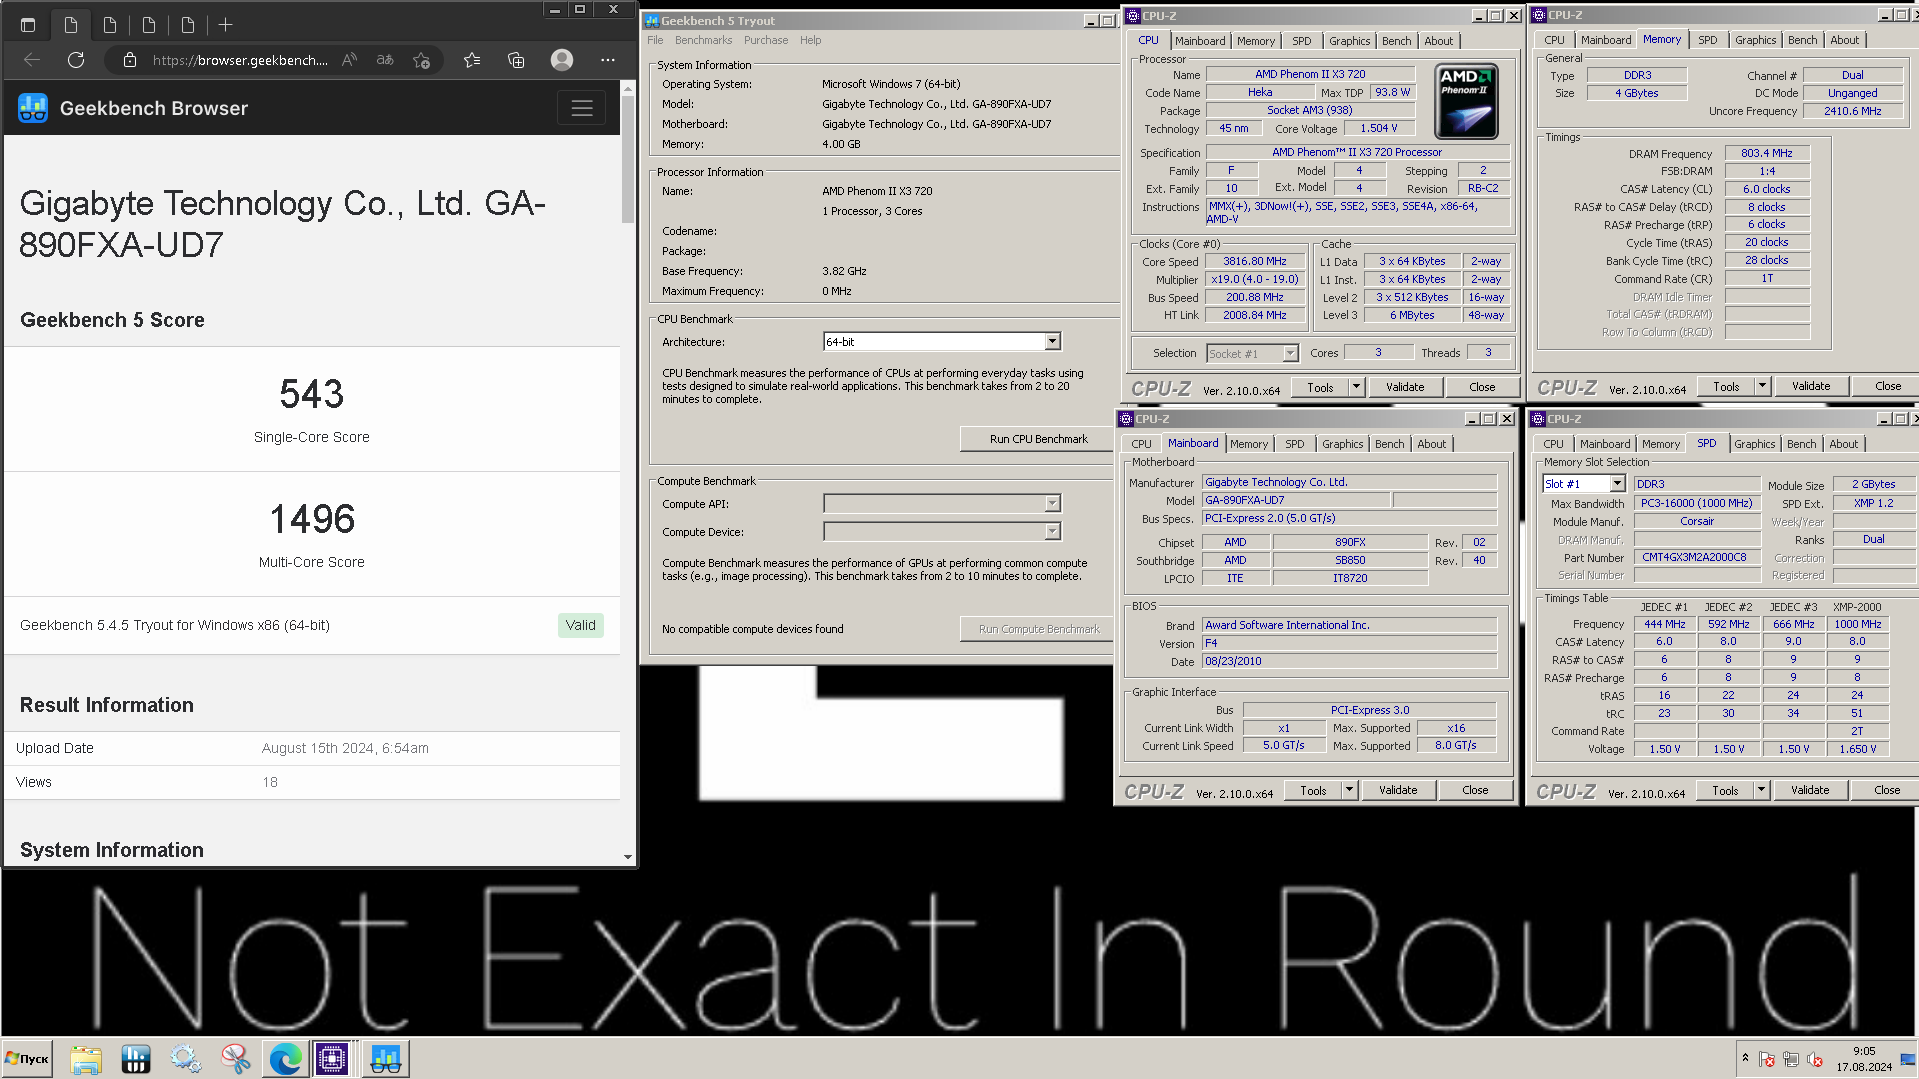
Task: View site information lock icon
Action: click(130, 60)
